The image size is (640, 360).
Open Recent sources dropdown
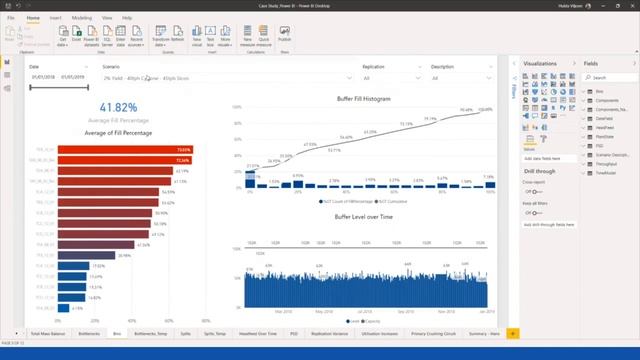(x=136, y=36)
